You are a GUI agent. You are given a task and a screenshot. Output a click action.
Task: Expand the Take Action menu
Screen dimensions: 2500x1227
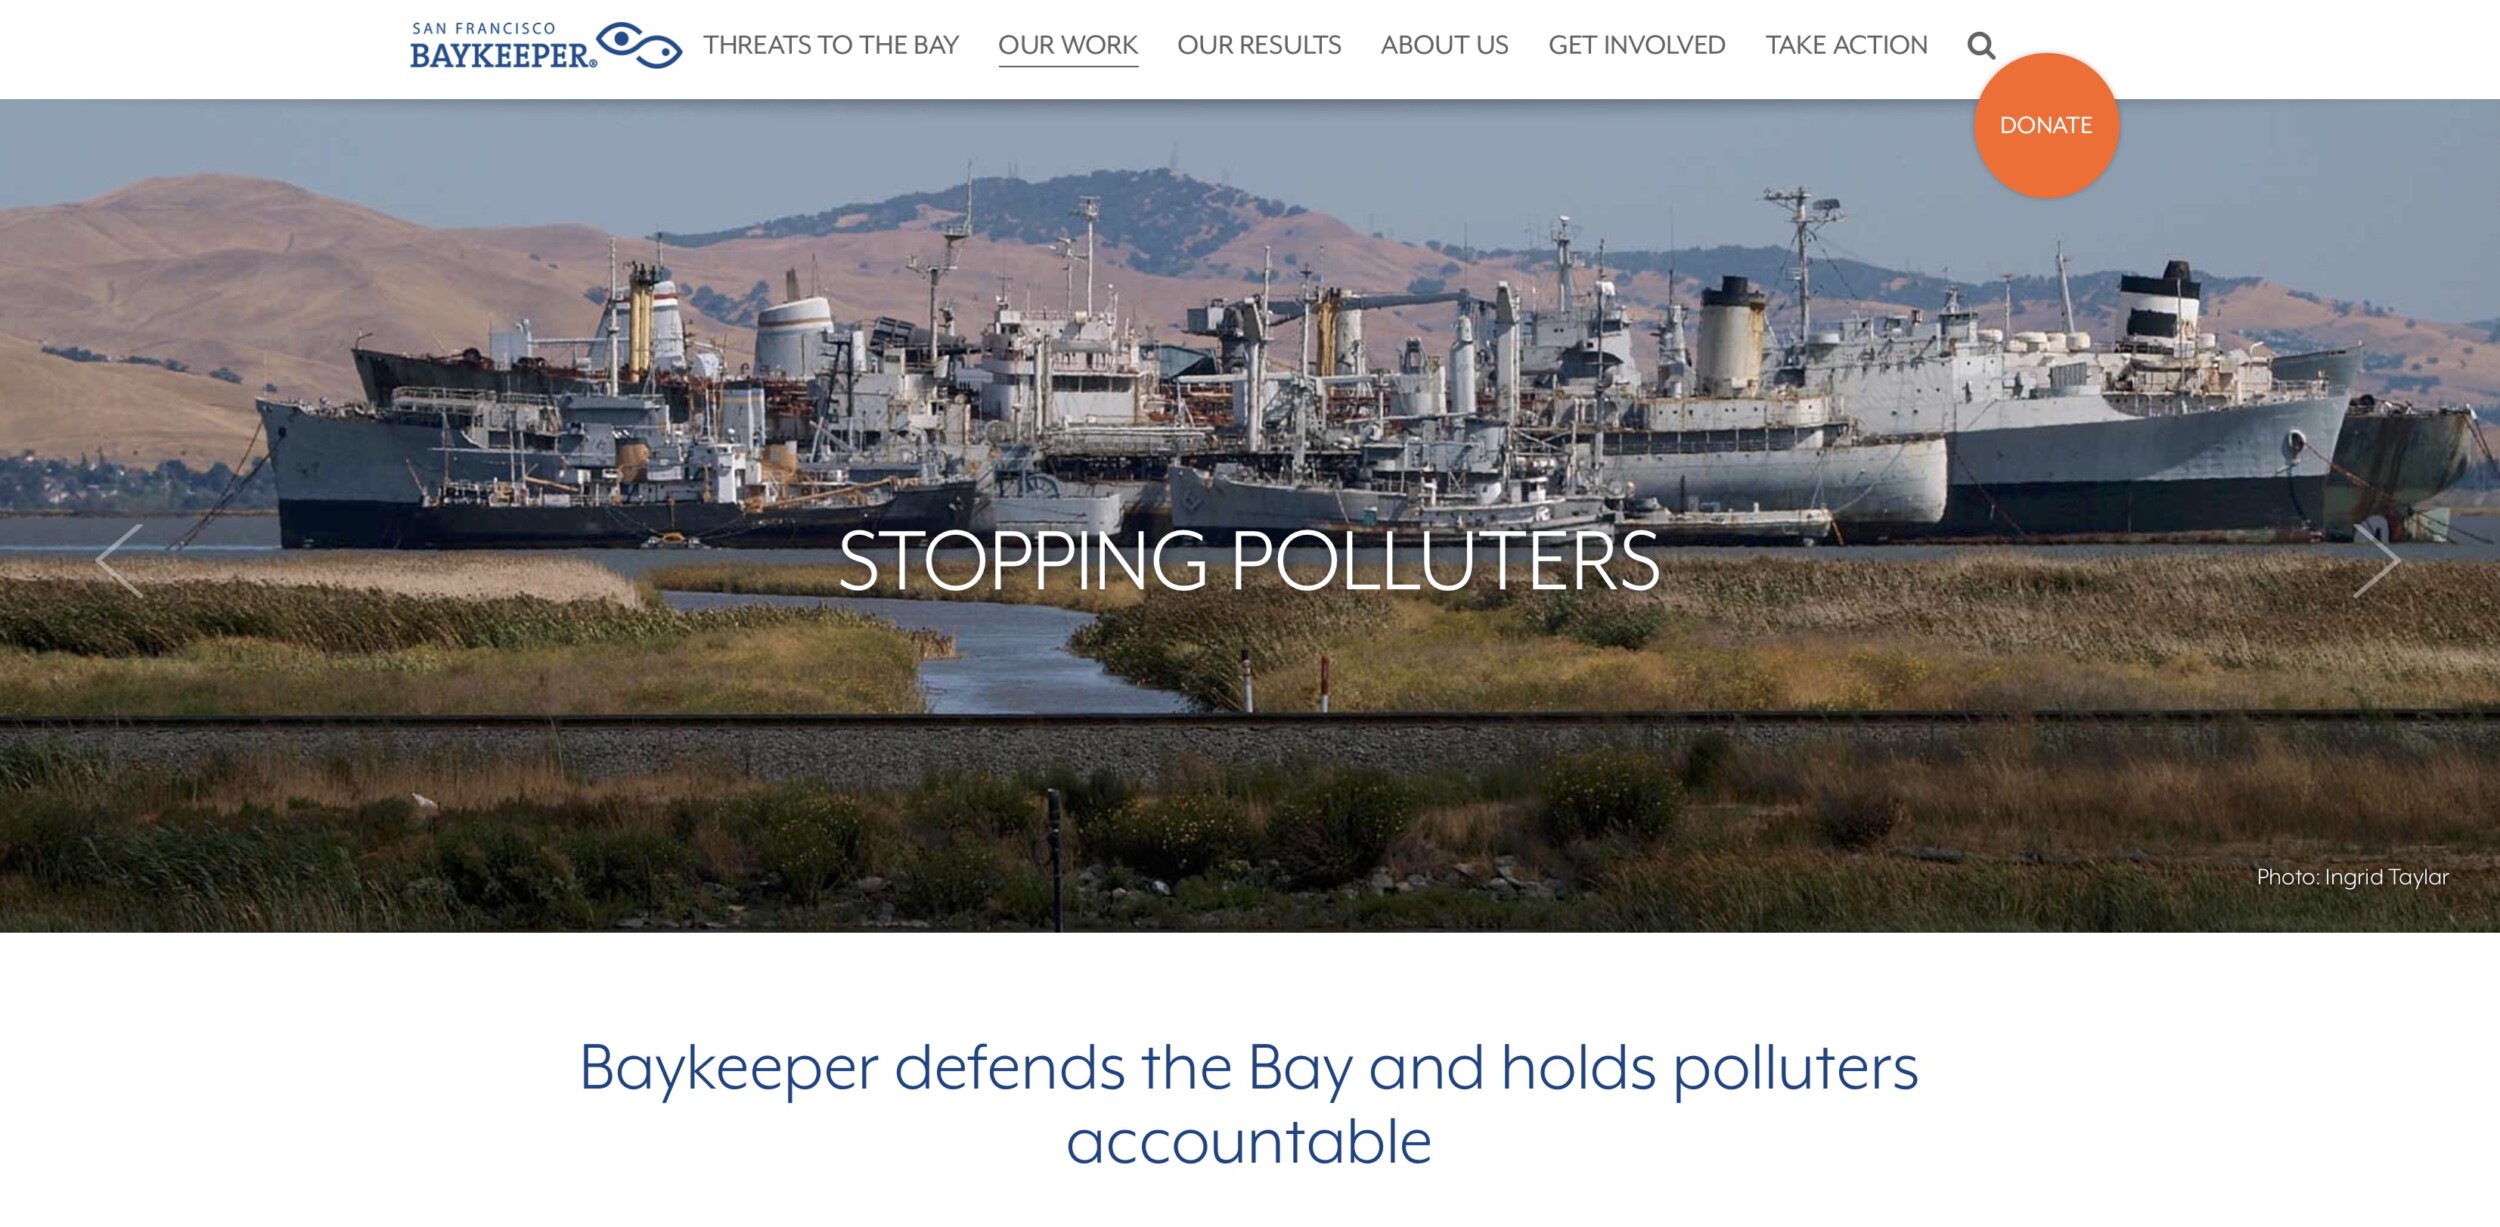point(1846,45)
